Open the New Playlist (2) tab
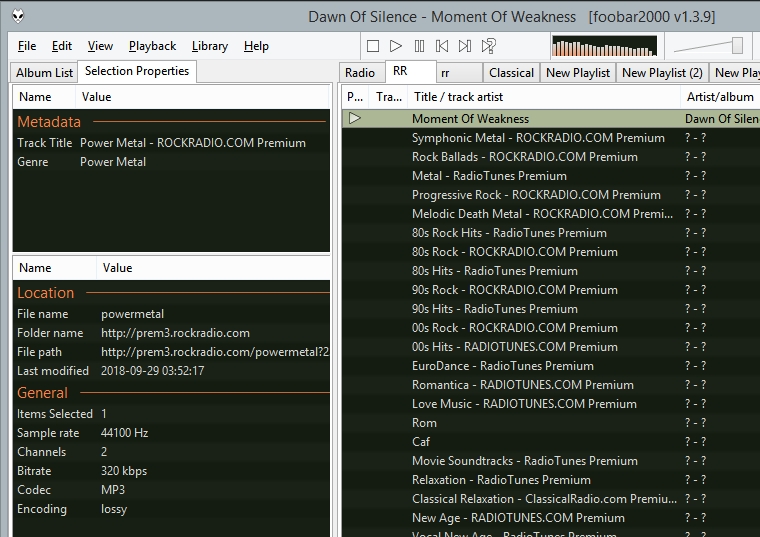The image size is (760, 537). pos(662,73)
